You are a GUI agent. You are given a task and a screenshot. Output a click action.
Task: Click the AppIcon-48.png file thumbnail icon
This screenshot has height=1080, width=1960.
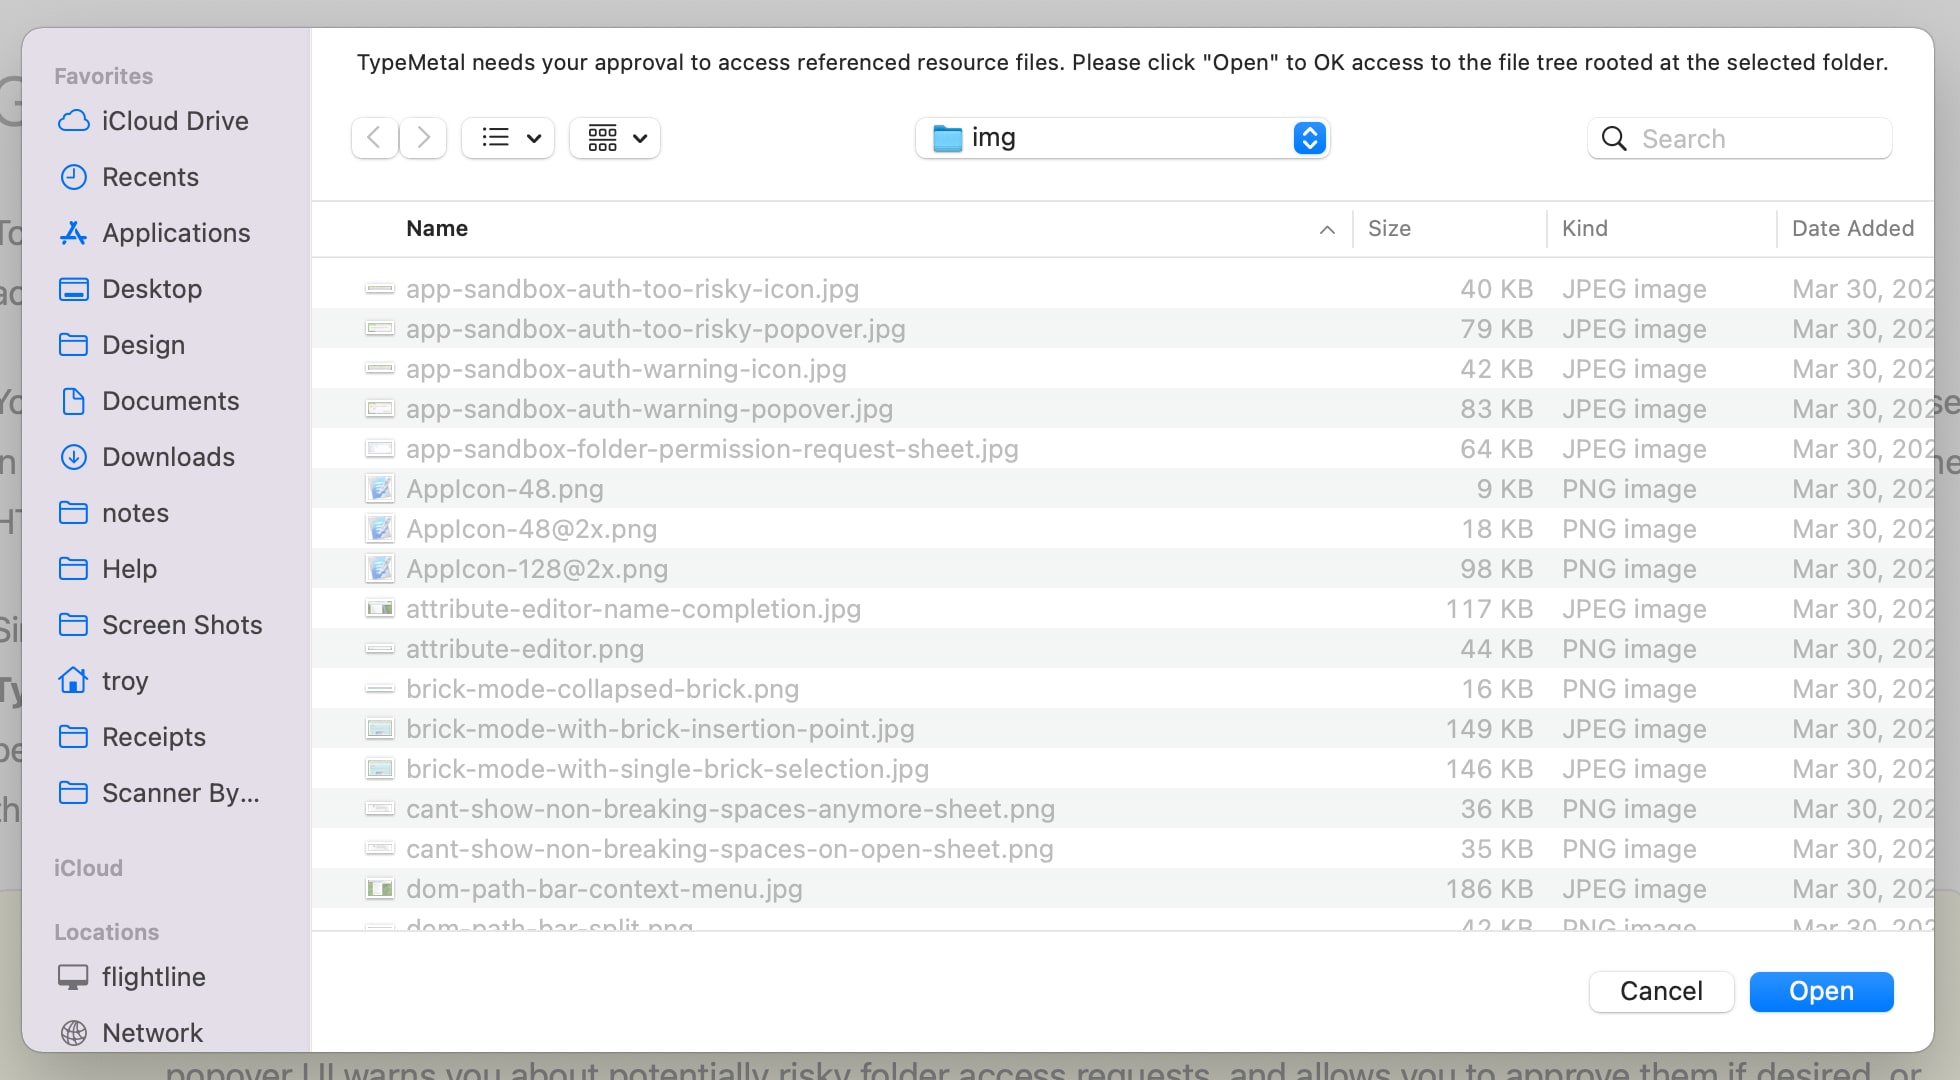coord(380,489)
